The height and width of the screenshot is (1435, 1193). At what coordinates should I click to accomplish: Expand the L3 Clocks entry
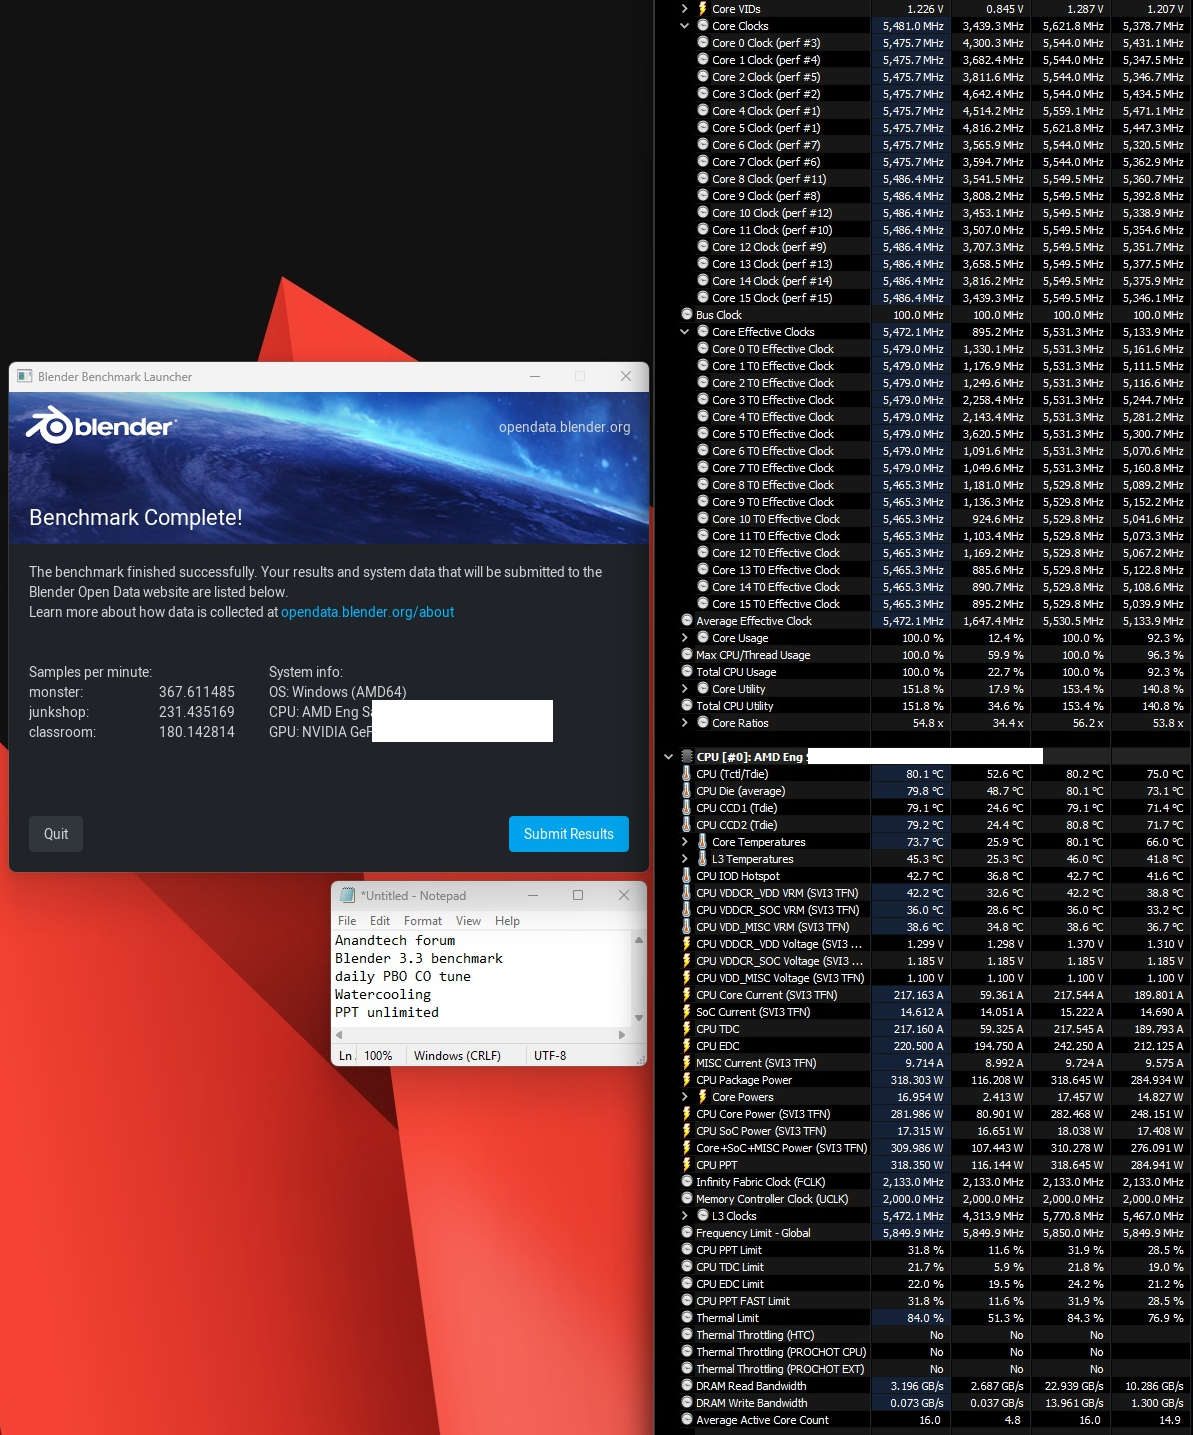[684, 1215]
